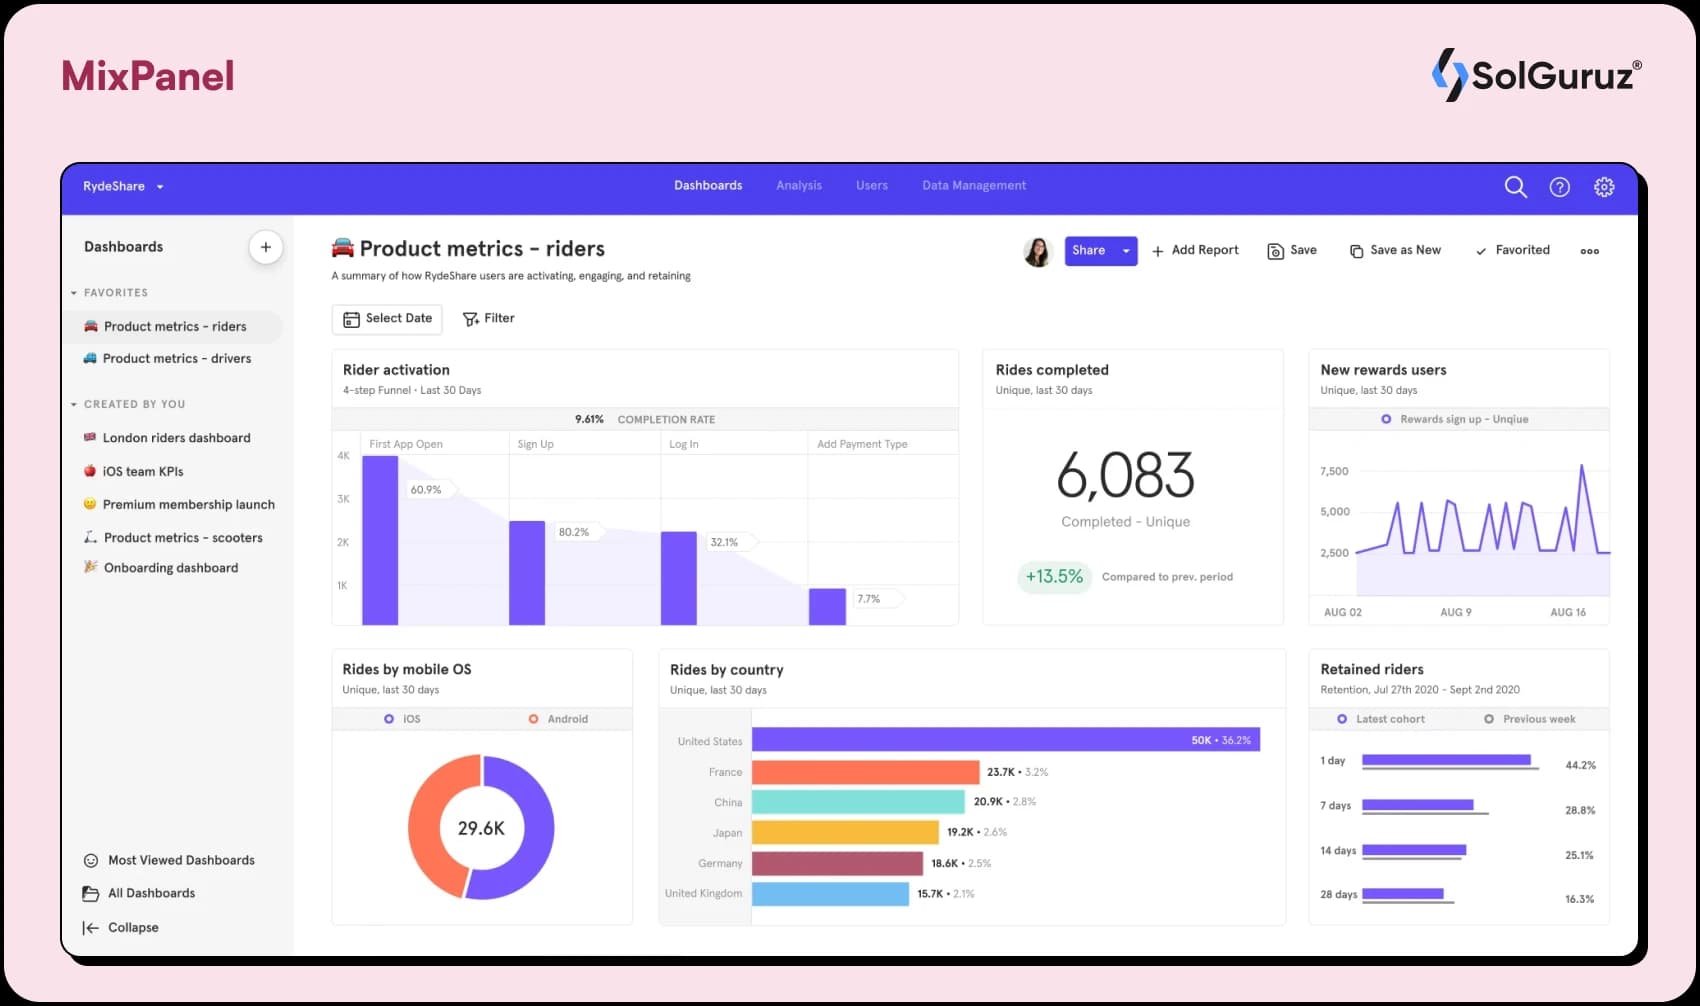Toggle the Previous week legend

click(x=1529, y=719)
